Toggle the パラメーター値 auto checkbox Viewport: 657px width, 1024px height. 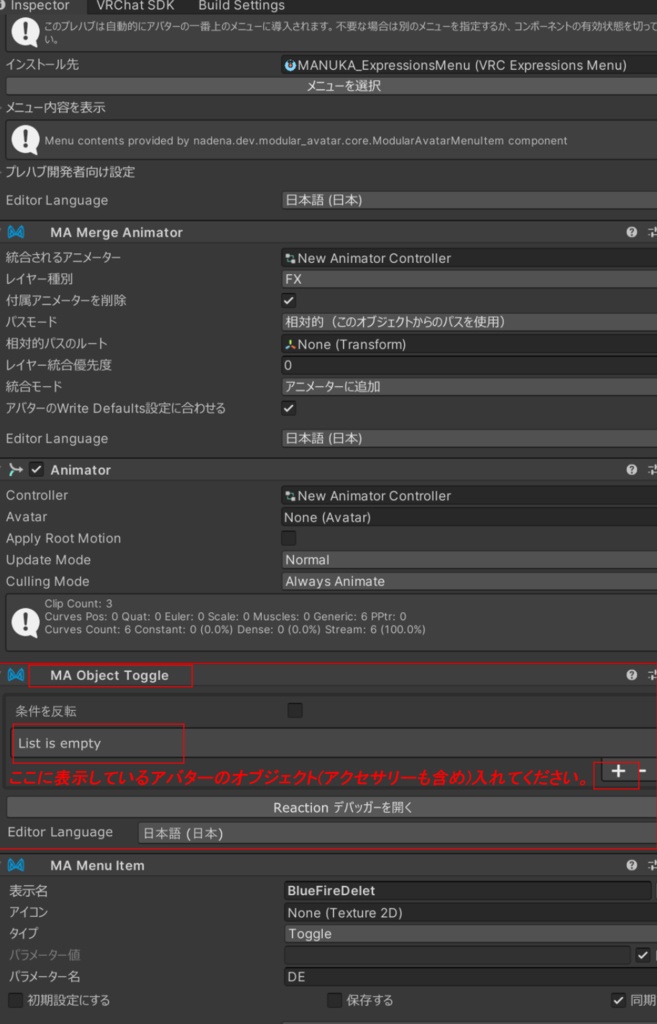click(643, 955)
